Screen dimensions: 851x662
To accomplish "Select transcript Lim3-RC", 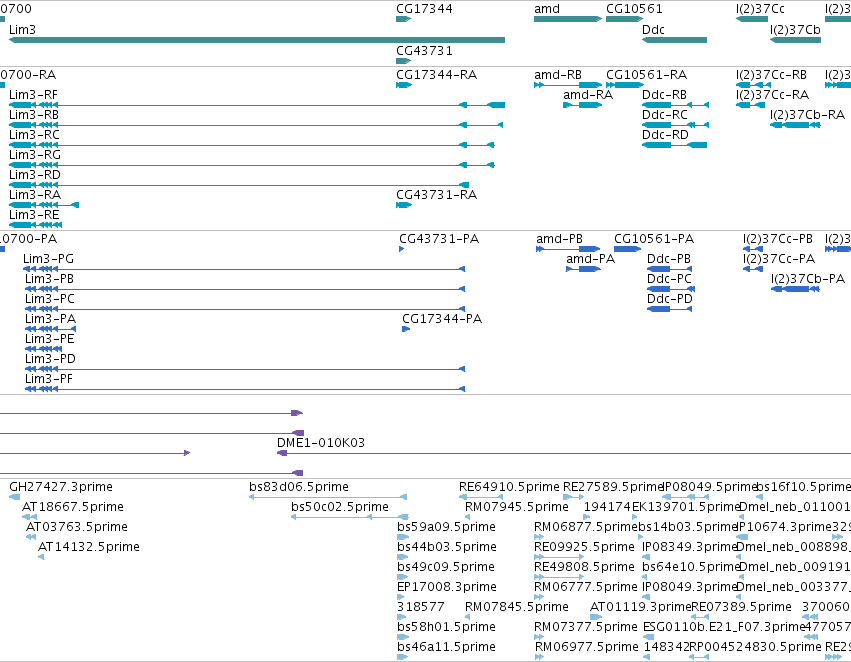I will 251,145.
